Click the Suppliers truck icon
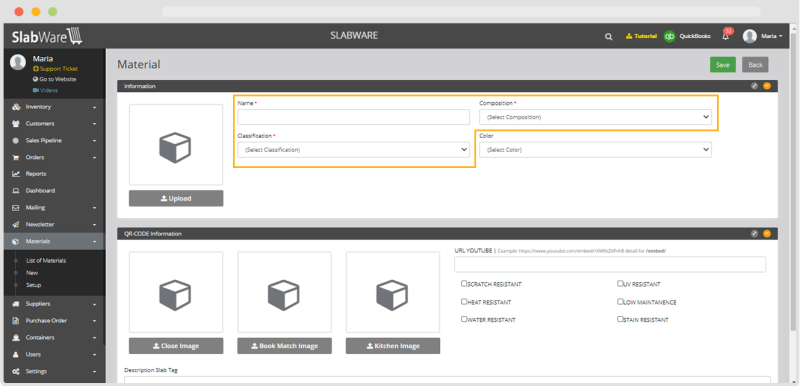Screen dimensions: 800x386 [x=16, y=304]
